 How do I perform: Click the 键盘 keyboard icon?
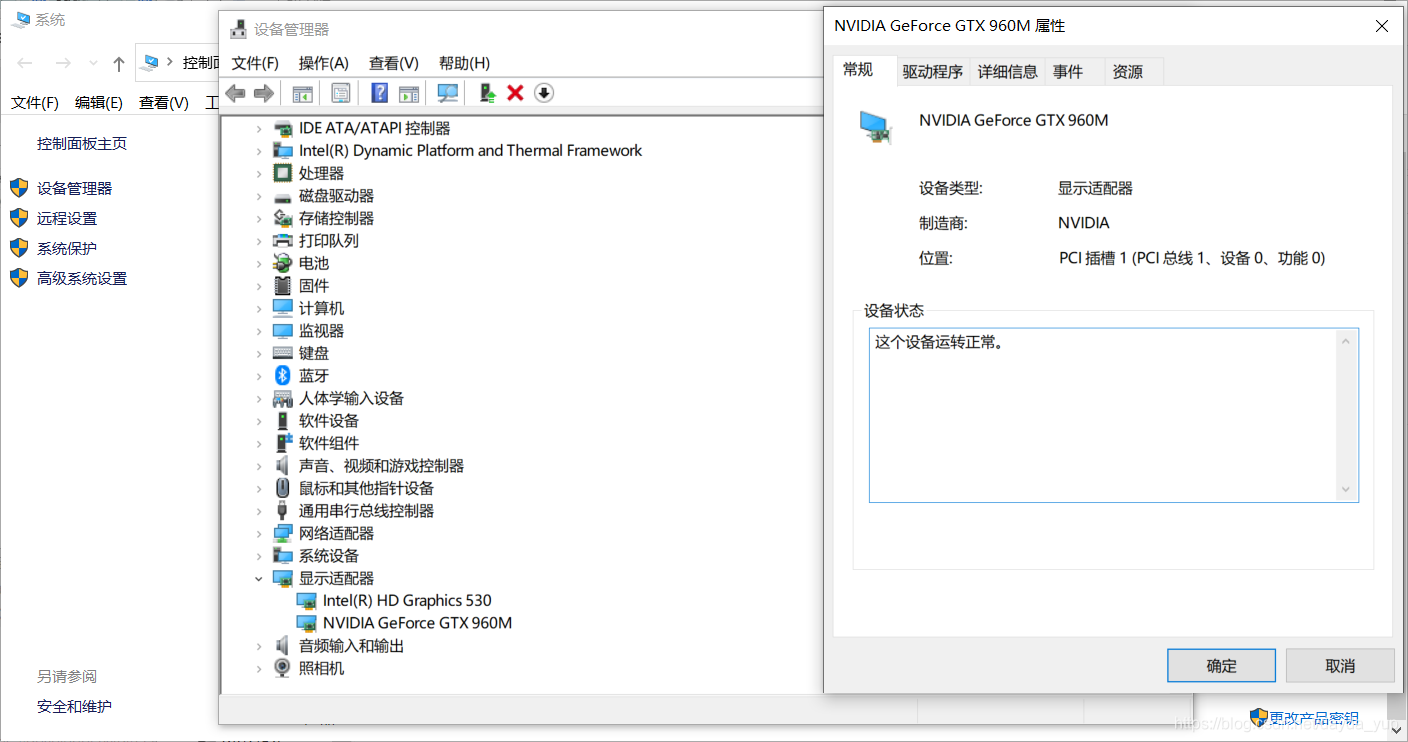(282, 353)
